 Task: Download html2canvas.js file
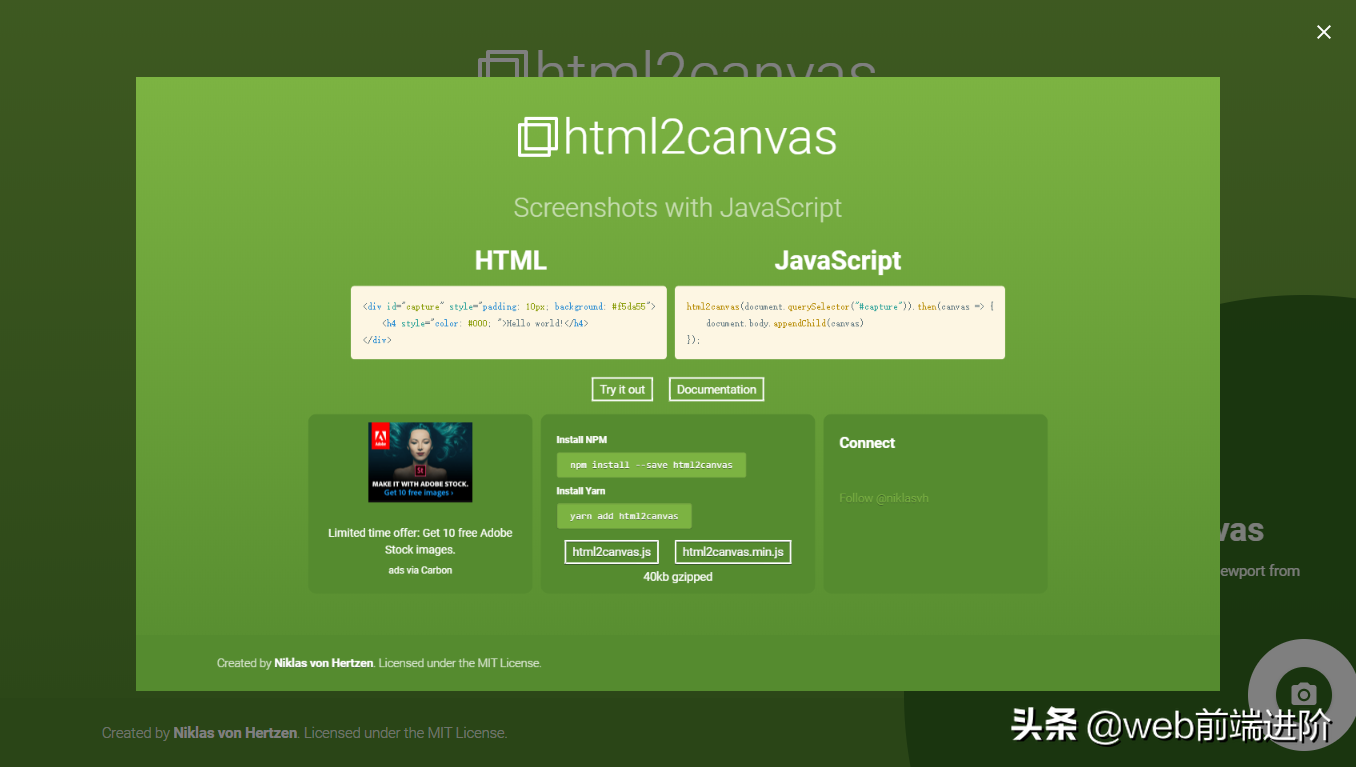611,552
